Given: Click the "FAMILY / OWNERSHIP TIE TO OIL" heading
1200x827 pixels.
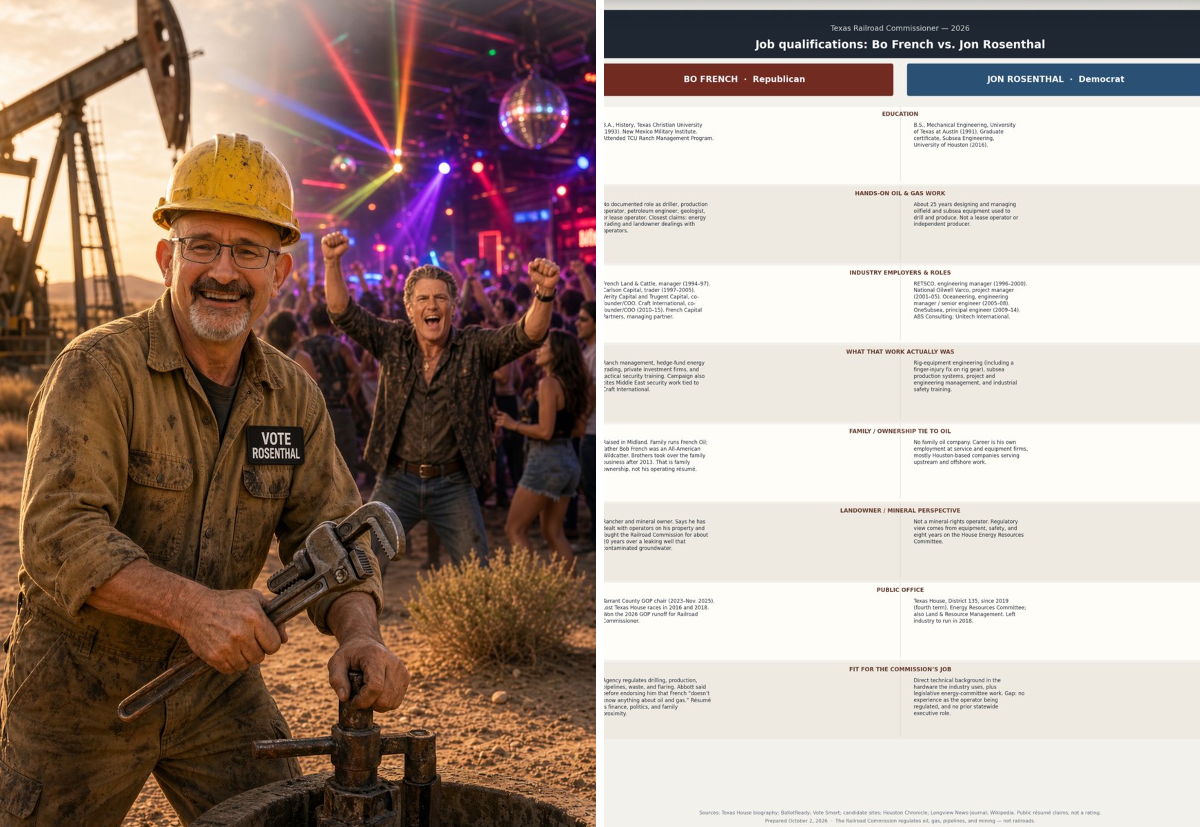Looking at the screenshot, I should [900, 431].
